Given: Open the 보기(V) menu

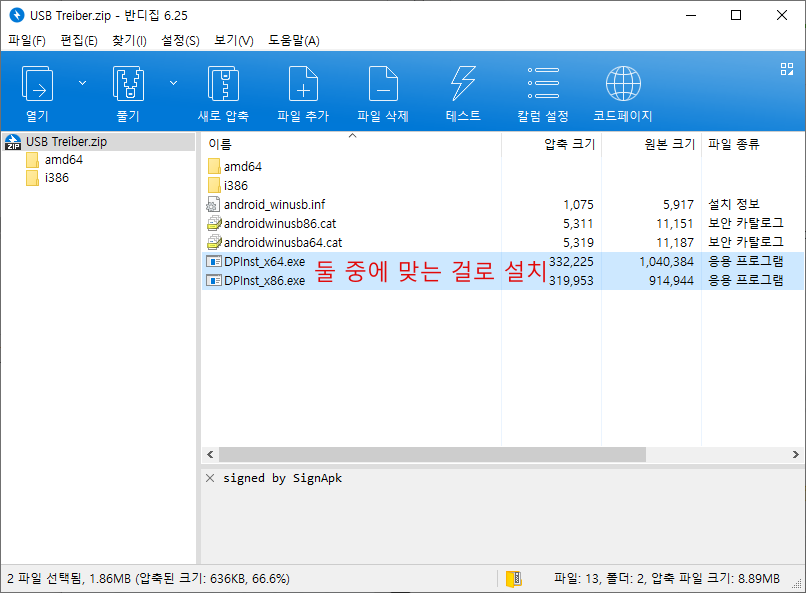Looking at the screenshot, I should 233,41.
